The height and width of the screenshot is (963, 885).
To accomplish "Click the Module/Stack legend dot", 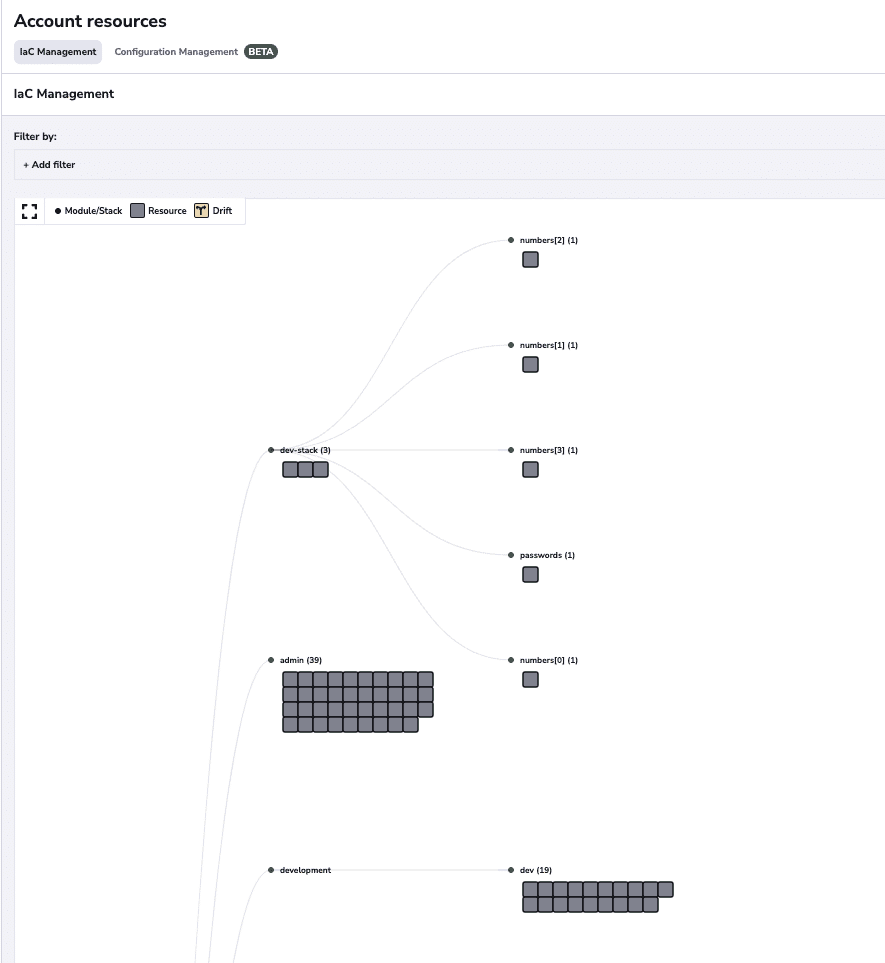I will click(58, 211).
